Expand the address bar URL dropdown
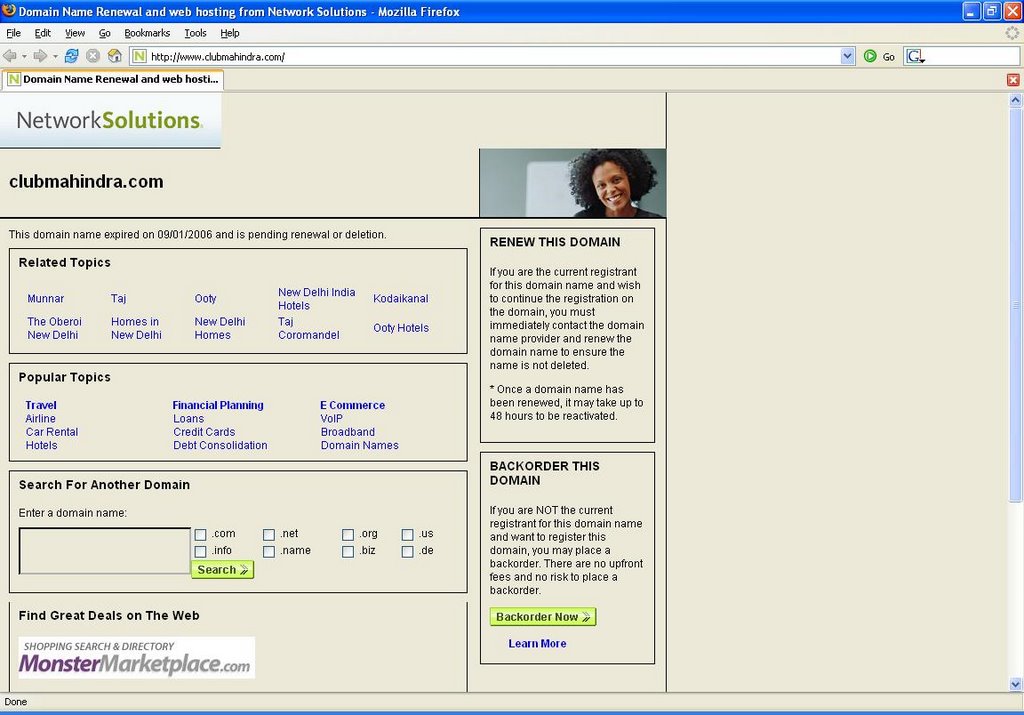 point(847,56)
